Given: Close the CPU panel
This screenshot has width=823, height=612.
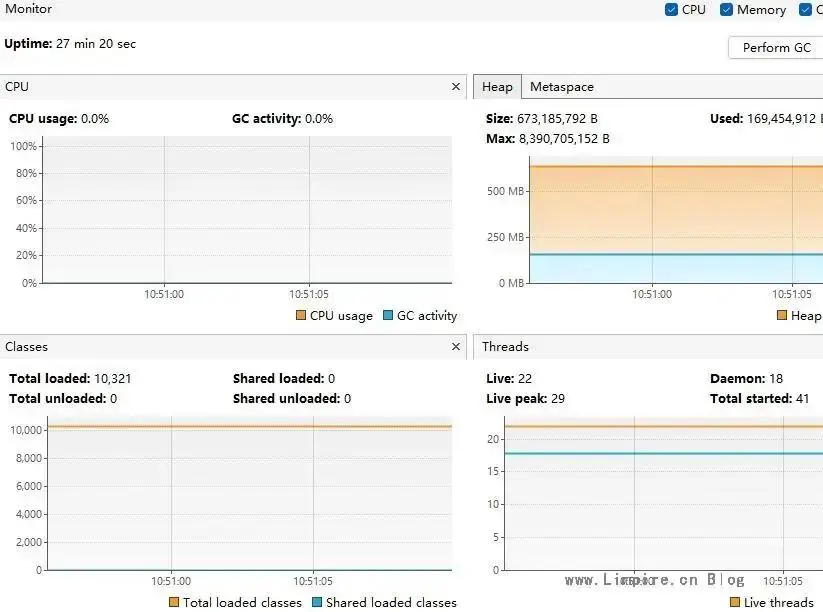Looking at the screenshot, I should pyautogui.click(x=456, y=87).
